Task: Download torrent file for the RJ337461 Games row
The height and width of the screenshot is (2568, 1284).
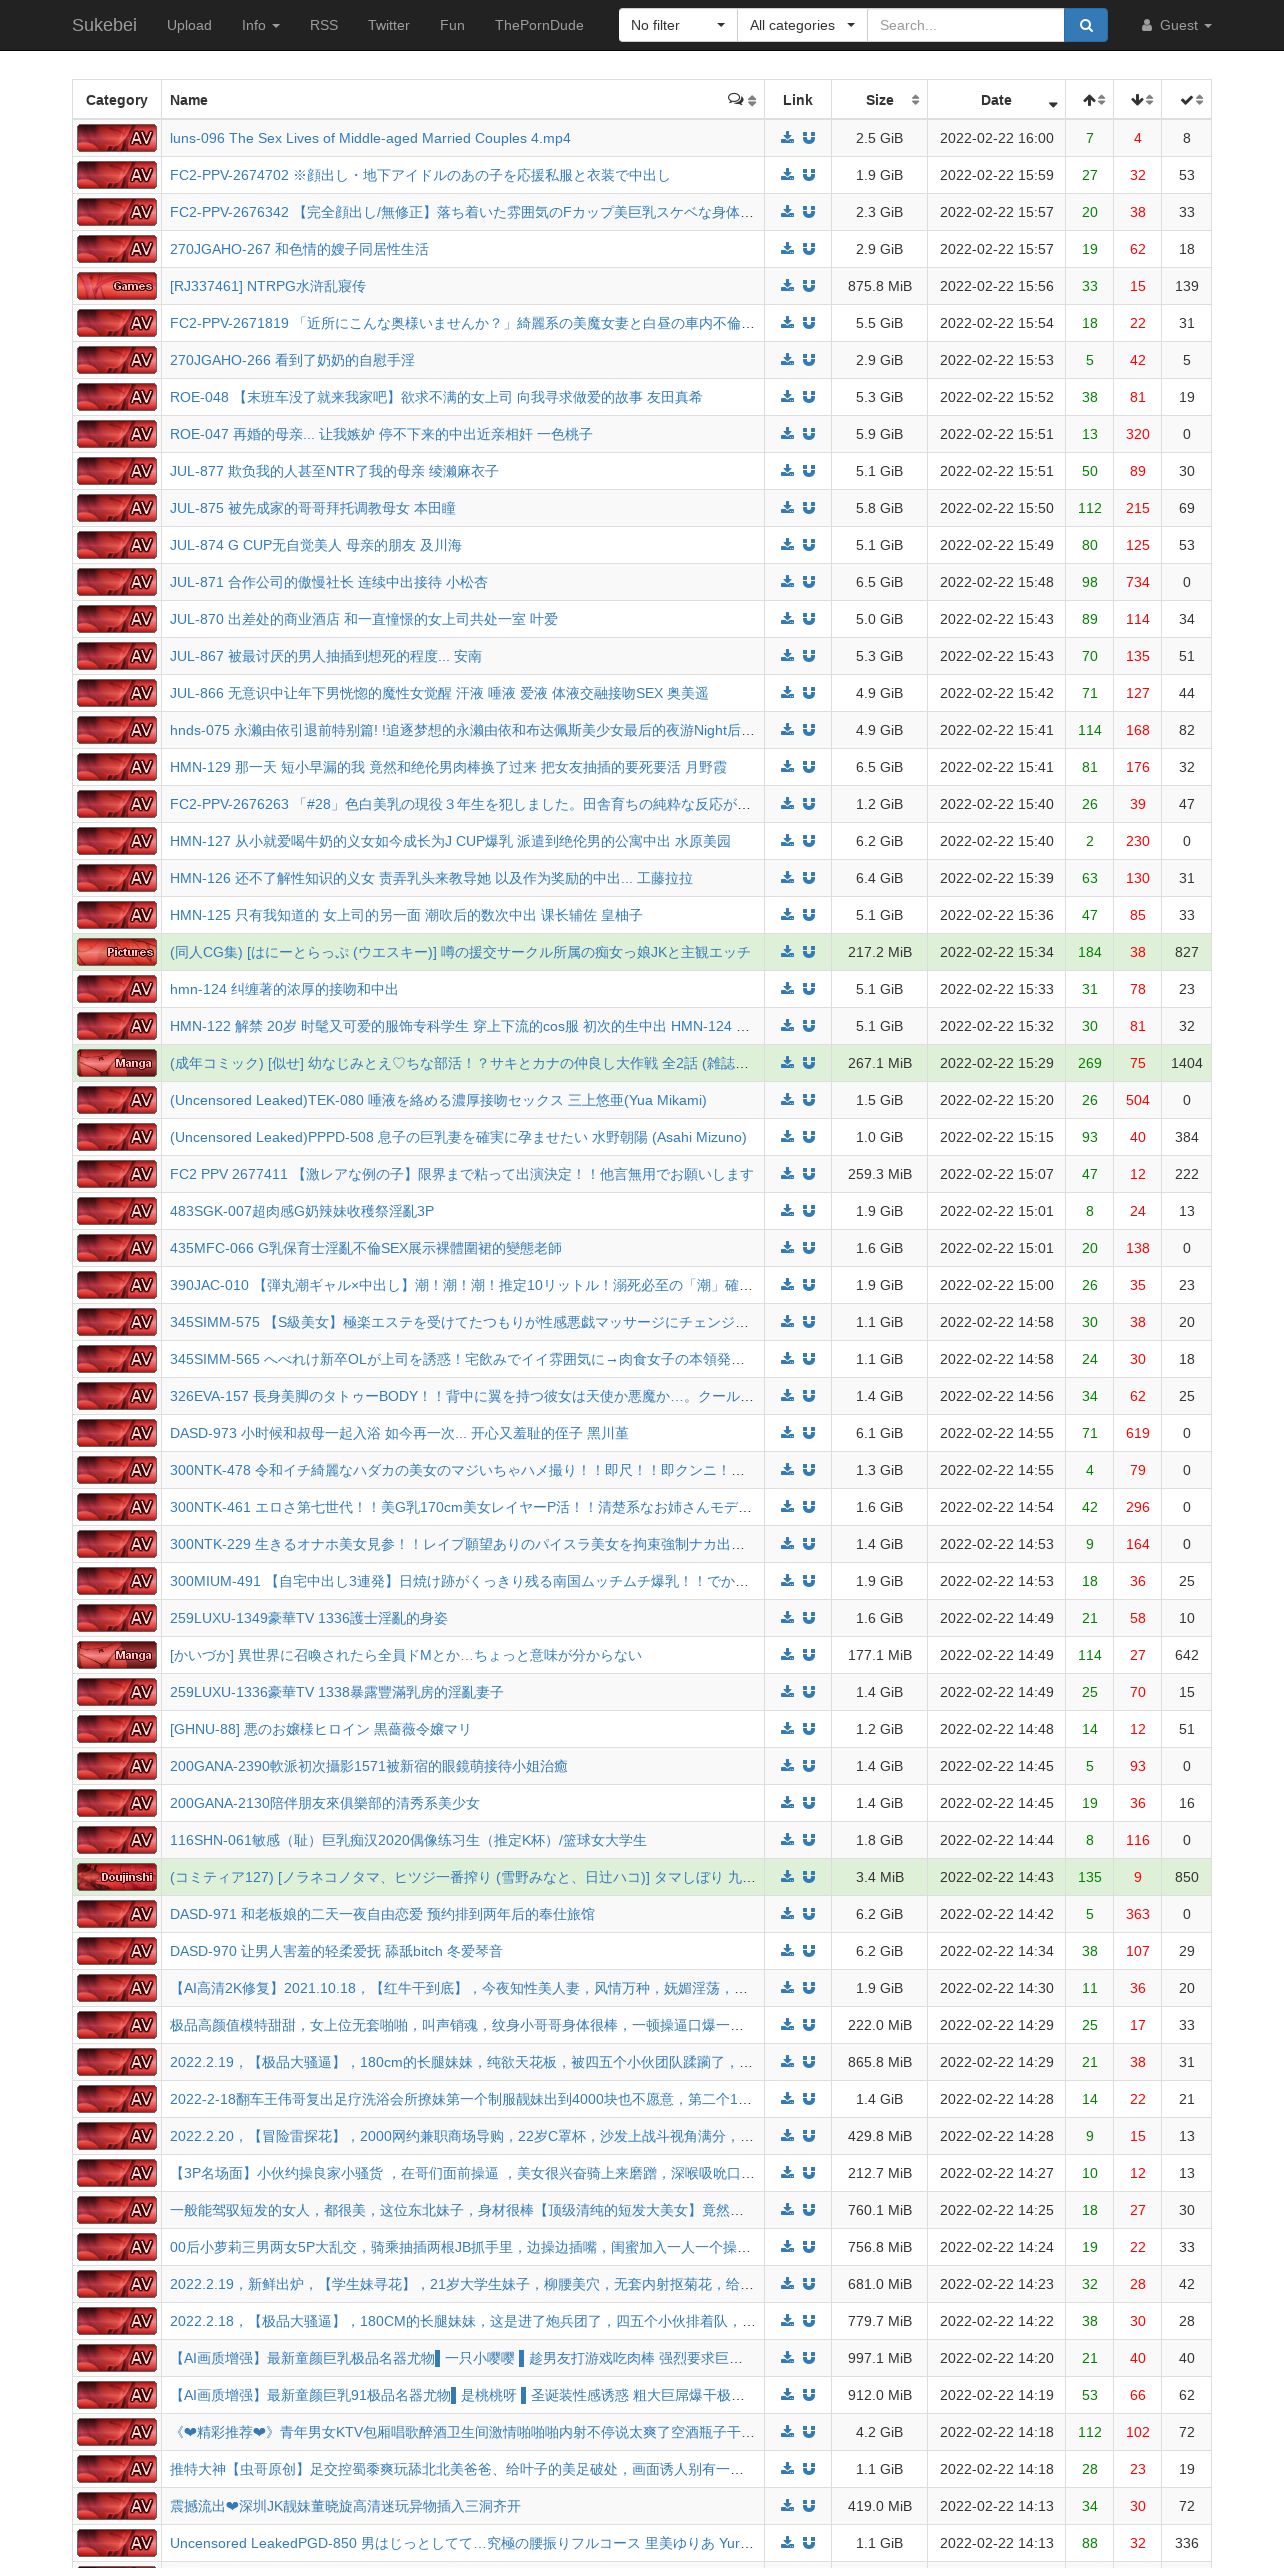Action: pos(787,286)
